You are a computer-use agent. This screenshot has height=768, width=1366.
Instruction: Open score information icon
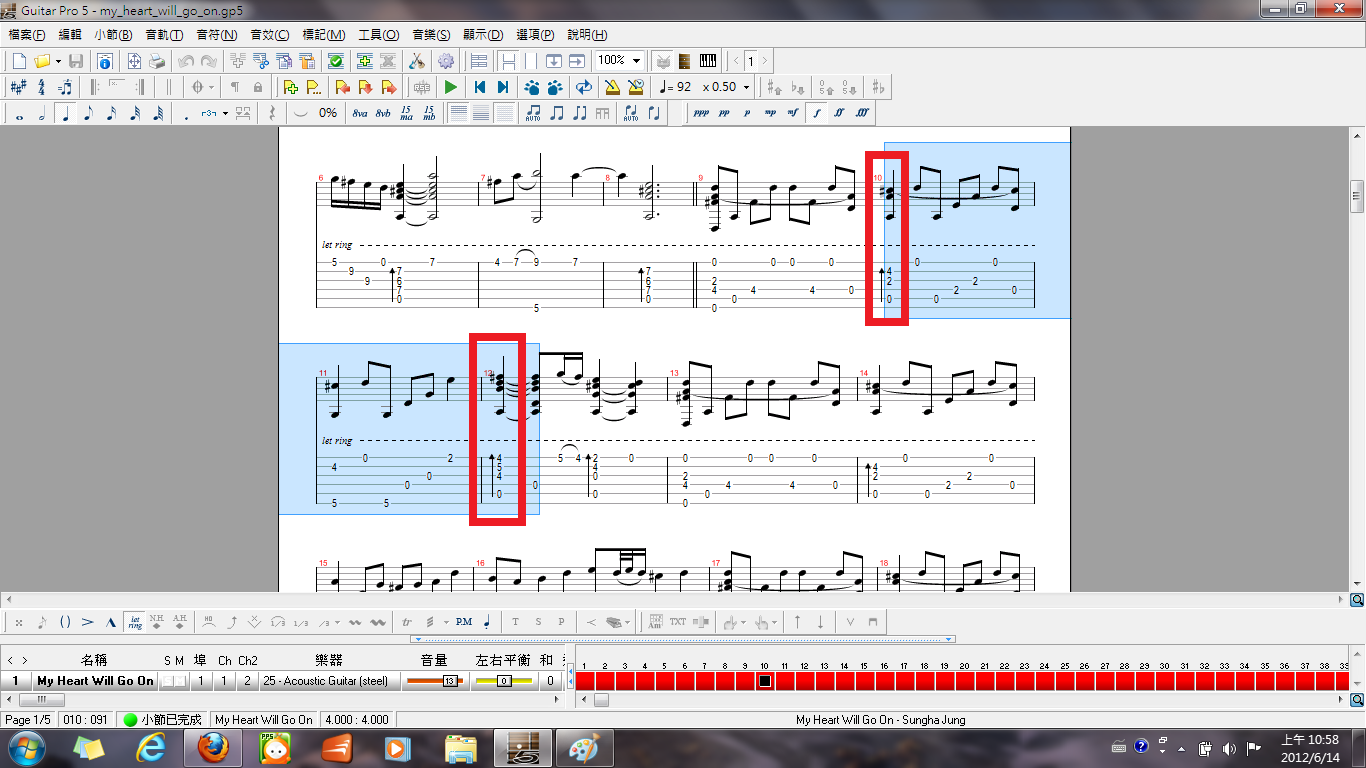[104, 61]
